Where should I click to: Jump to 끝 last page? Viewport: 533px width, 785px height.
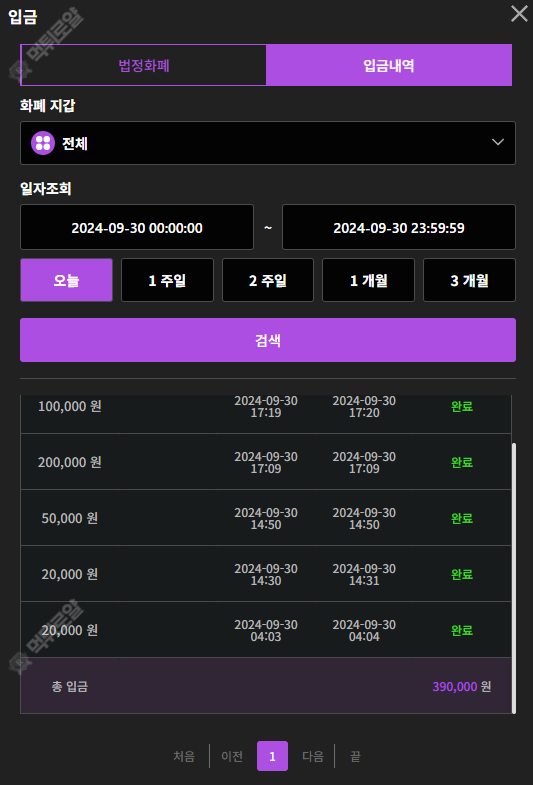coord(355,756)
